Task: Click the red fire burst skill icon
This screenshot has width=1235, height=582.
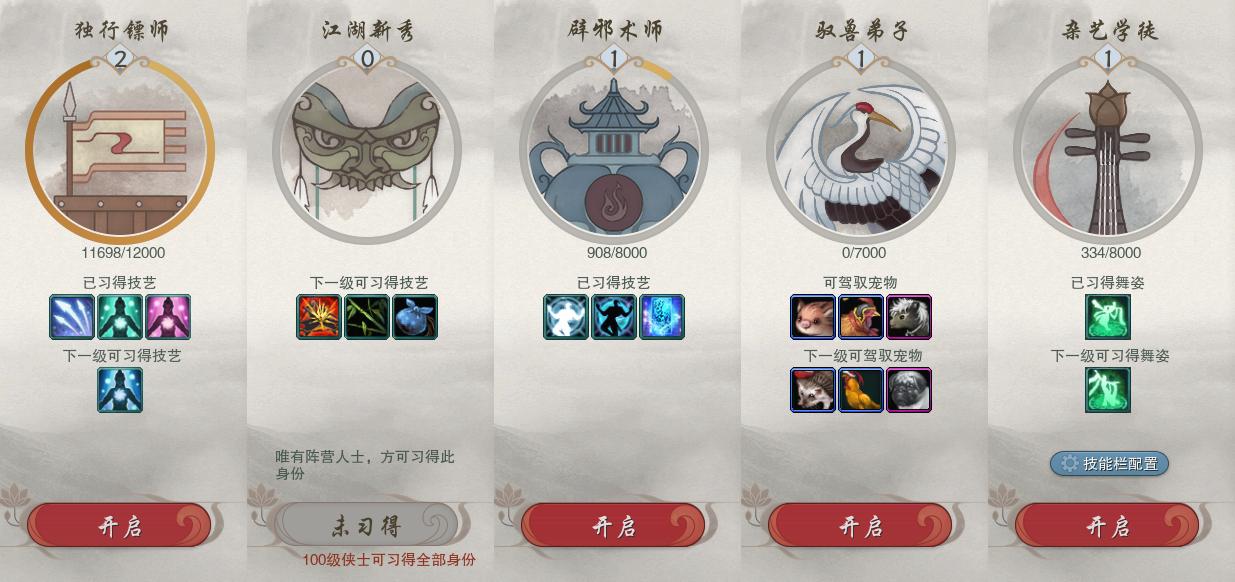Action: tap(319, 317)
